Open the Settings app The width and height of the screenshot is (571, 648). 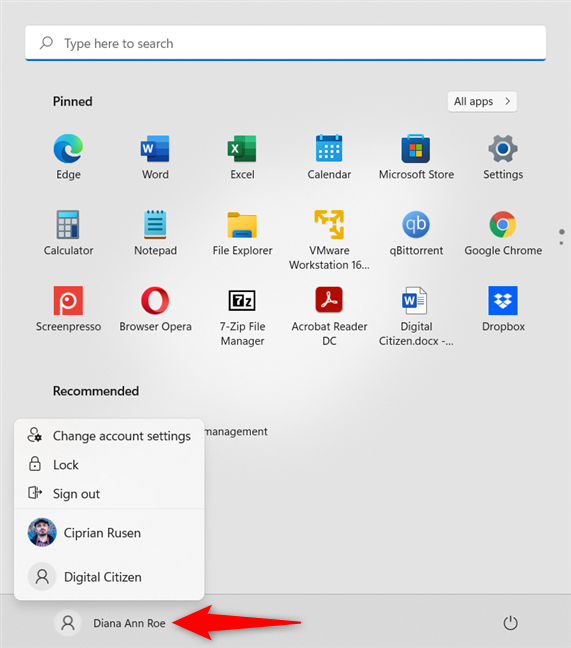click(503, 157)
